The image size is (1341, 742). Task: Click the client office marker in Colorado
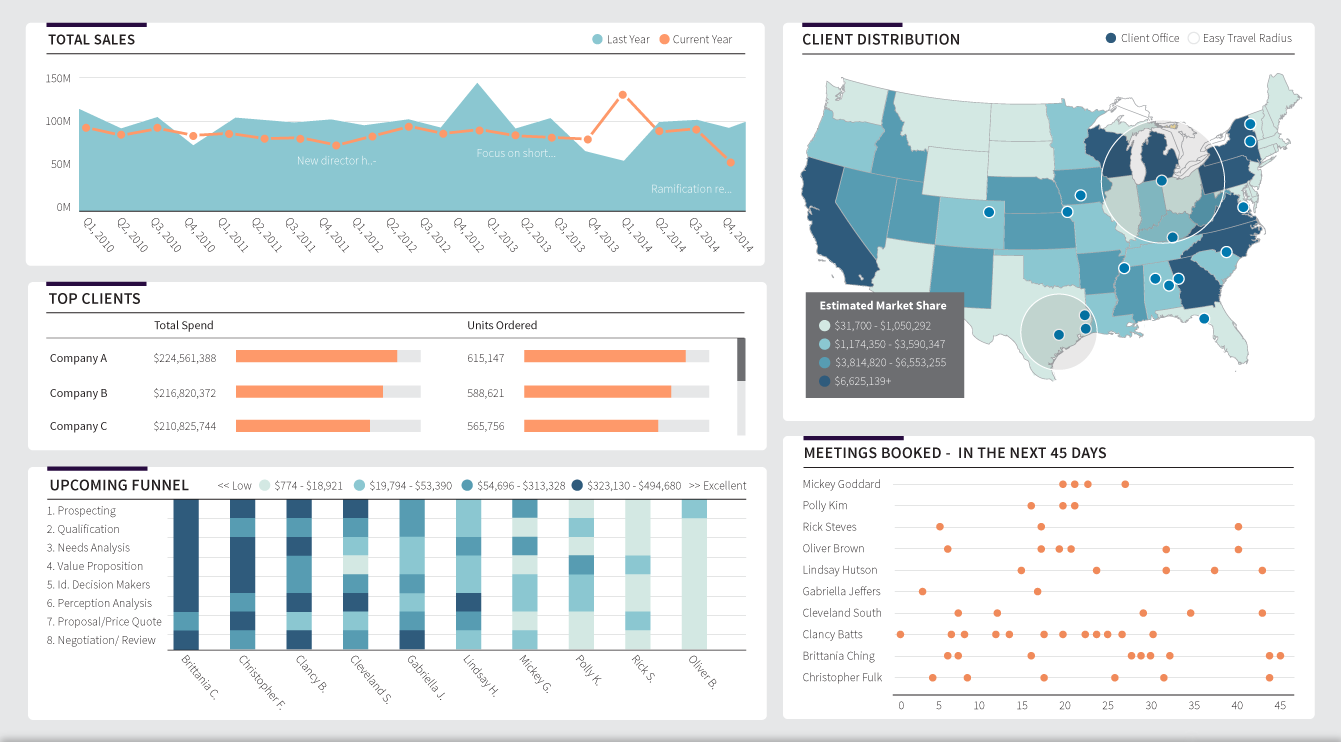[988, 212]
